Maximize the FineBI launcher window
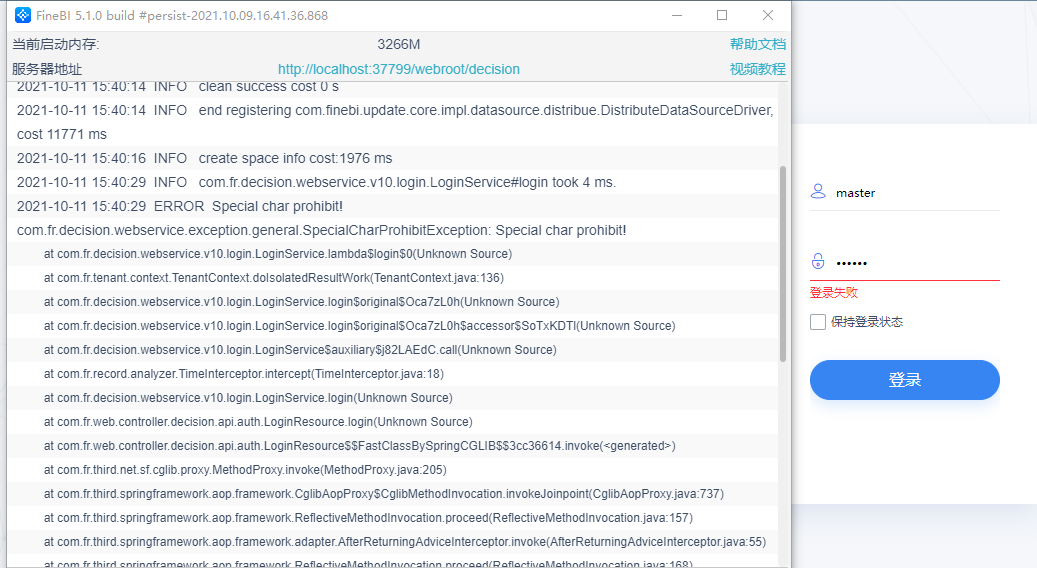The width and height of the screenshot is (1037, 568). click(722, 15)
